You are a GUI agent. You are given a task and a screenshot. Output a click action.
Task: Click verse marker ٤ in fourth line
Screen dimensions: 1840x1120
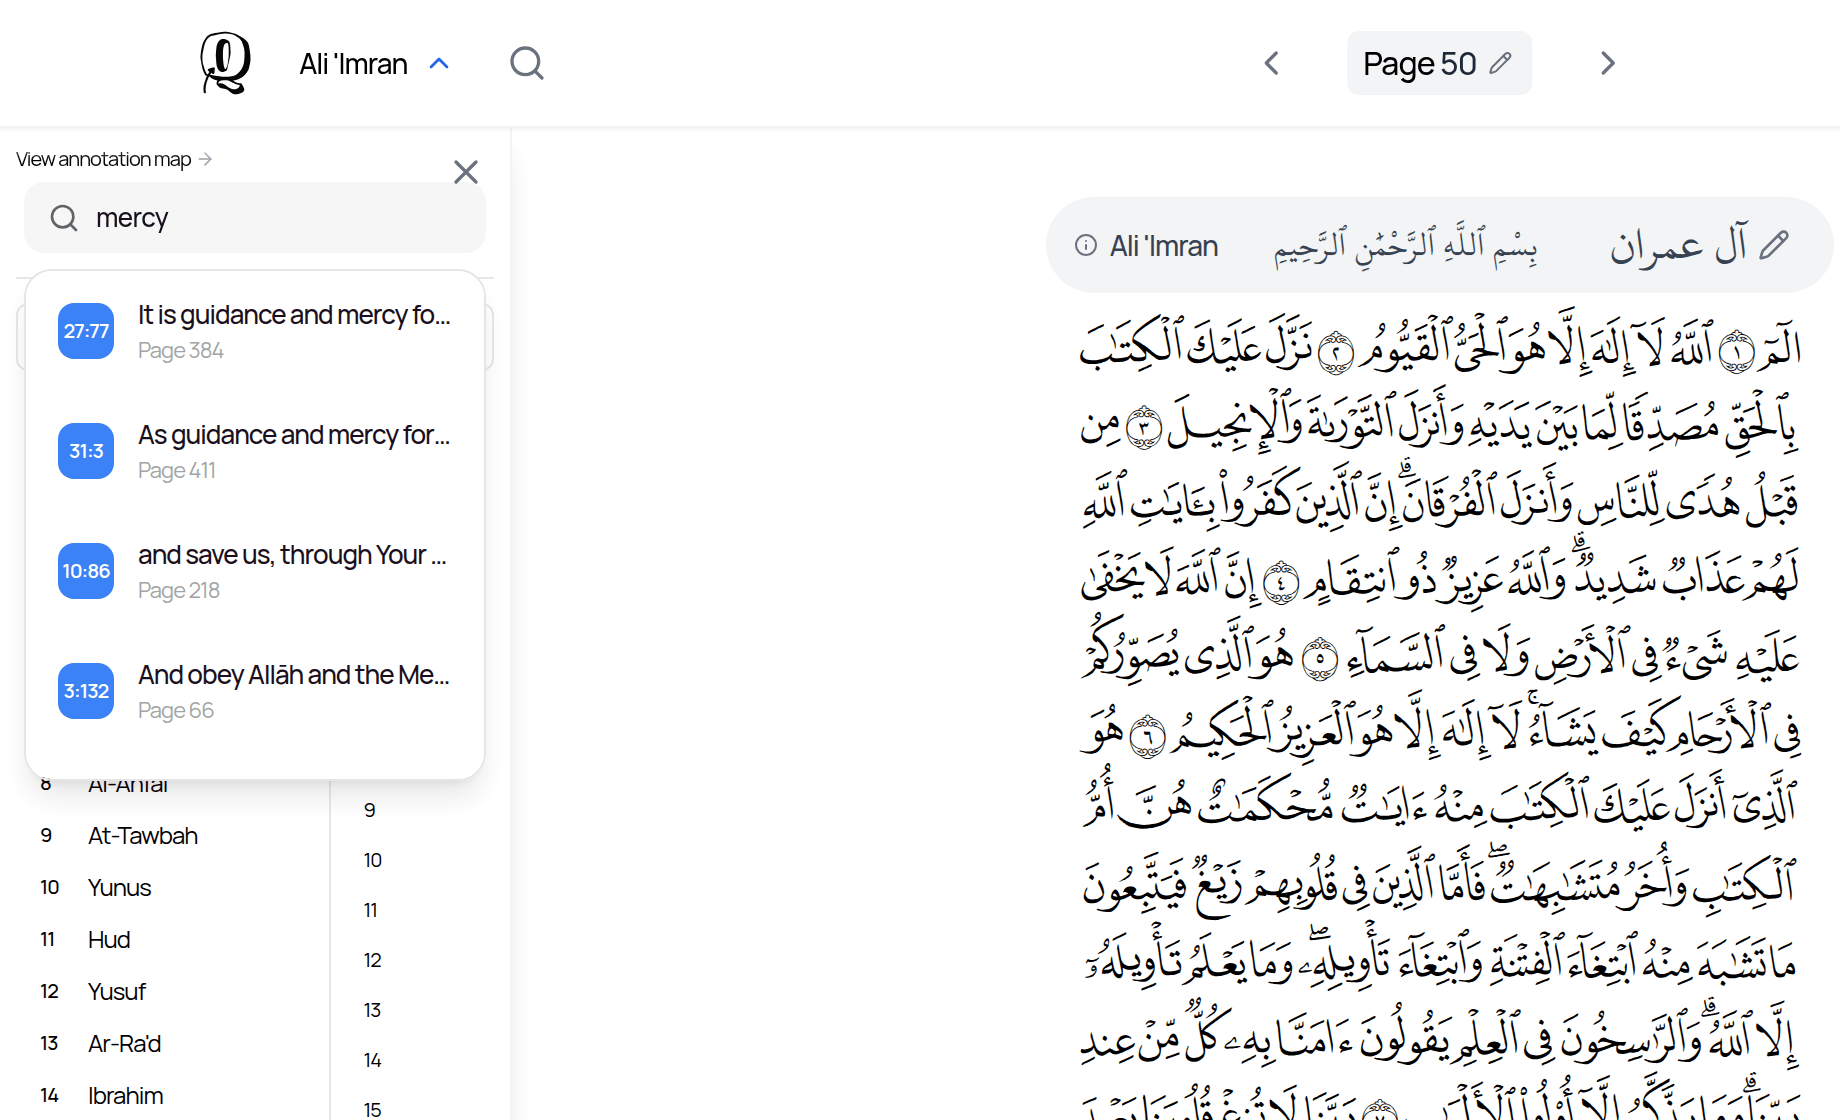coord(1281,583)
